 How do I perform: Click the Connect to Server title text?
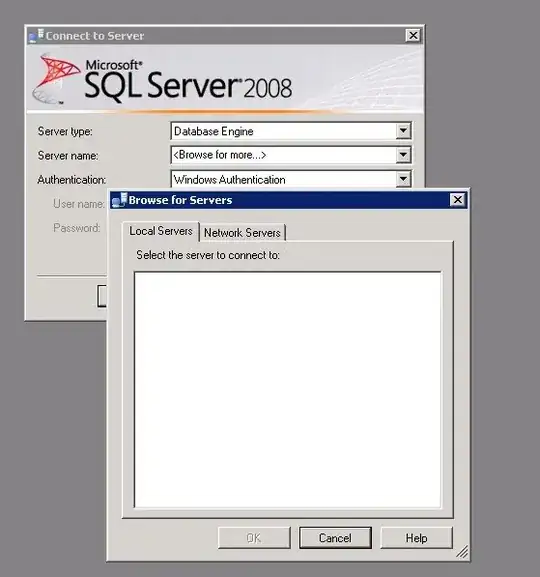[x=95, y=36]
